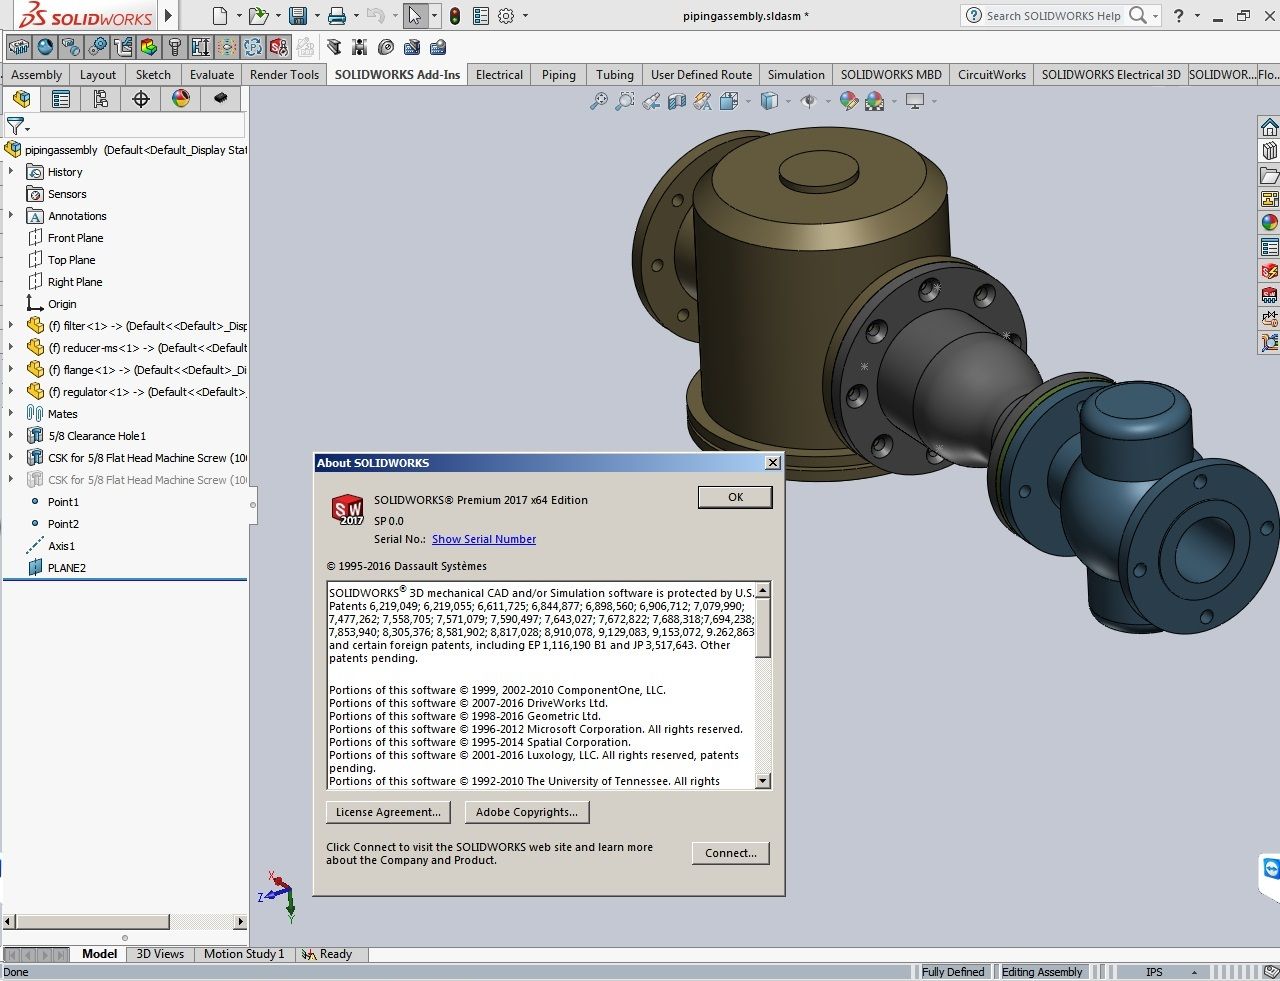Click the Search SOLIDWORKS Help field
1280x981 pixels.
tap(1053, 16)
